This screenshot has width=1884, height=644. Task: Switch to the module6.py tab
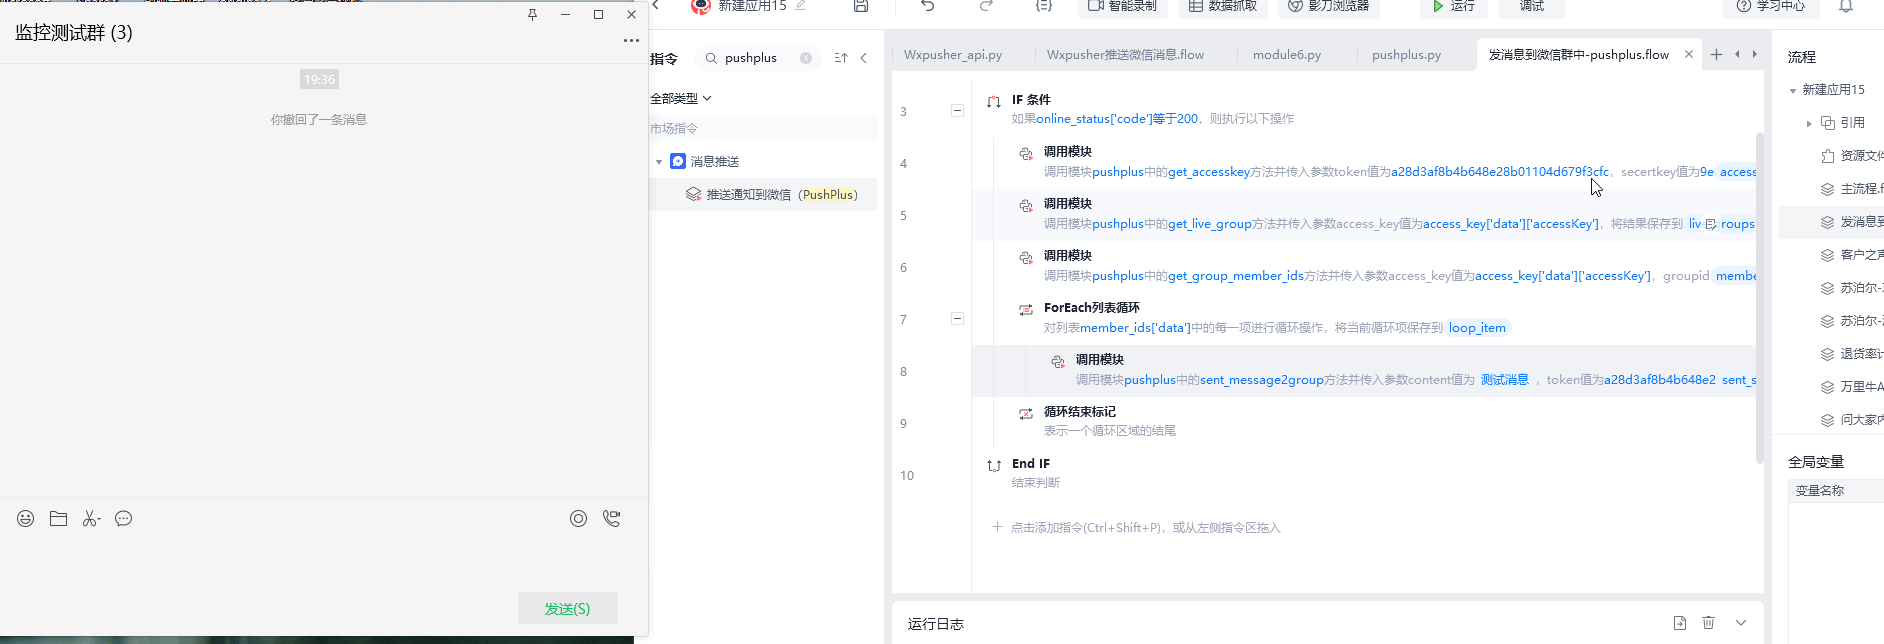pyautogui.click(x=1286, y=55)
